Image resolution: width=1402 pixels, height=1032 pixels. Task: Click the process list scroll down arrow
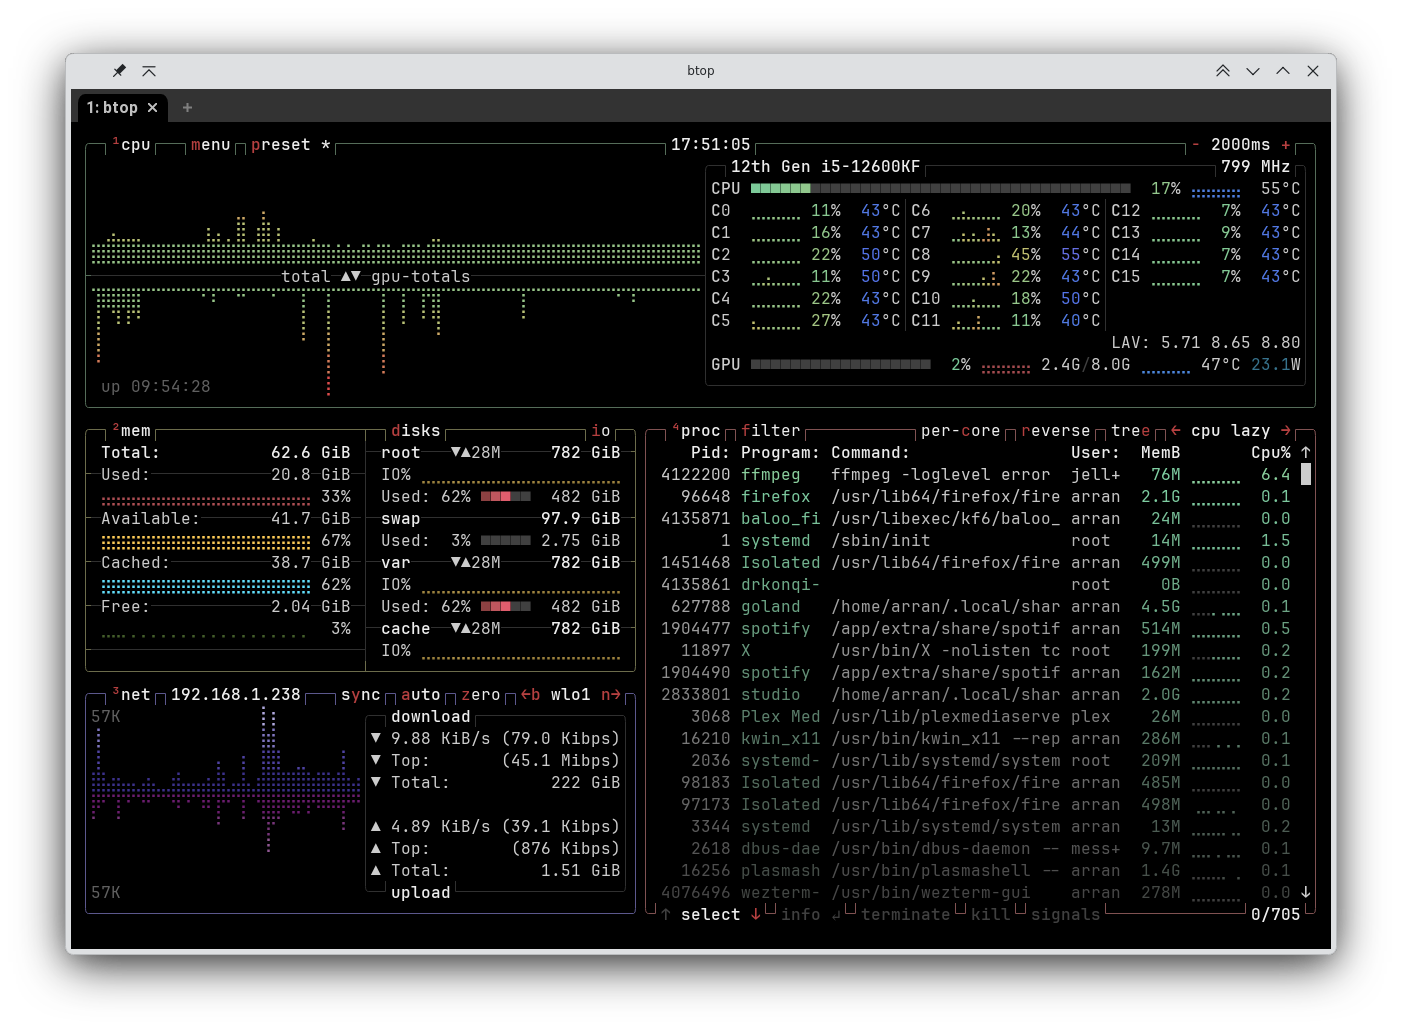pos(1306,892)
